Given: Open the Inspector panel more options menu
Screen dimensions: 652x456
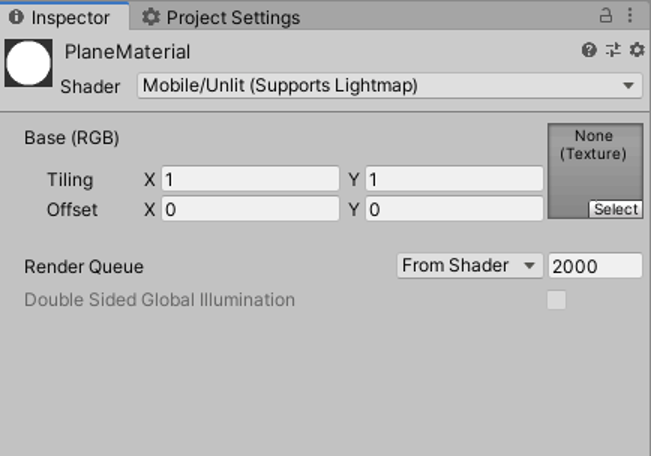Looking at the screenshot, I should pyautogui.click(x=630, y=16).
